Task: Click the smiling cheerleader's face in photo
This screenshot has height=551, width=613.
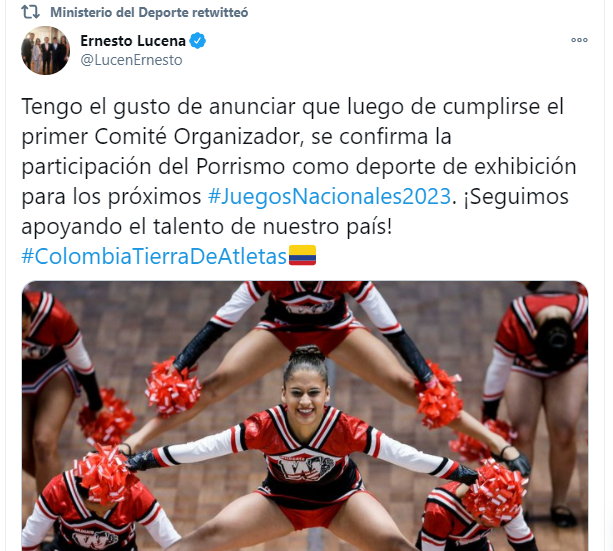Action: point(305,399)
